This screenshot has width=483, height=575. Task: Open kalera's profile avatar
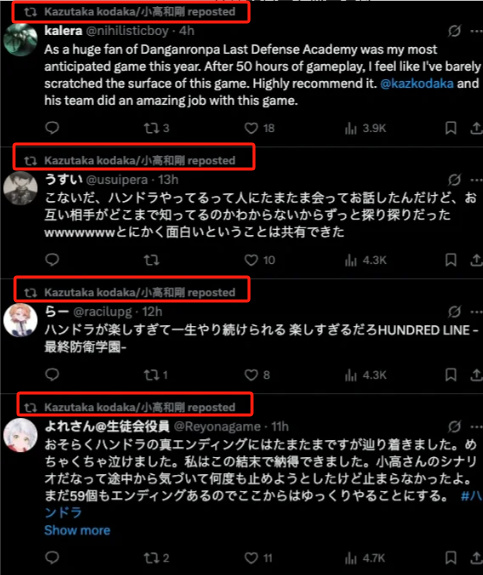21,40
